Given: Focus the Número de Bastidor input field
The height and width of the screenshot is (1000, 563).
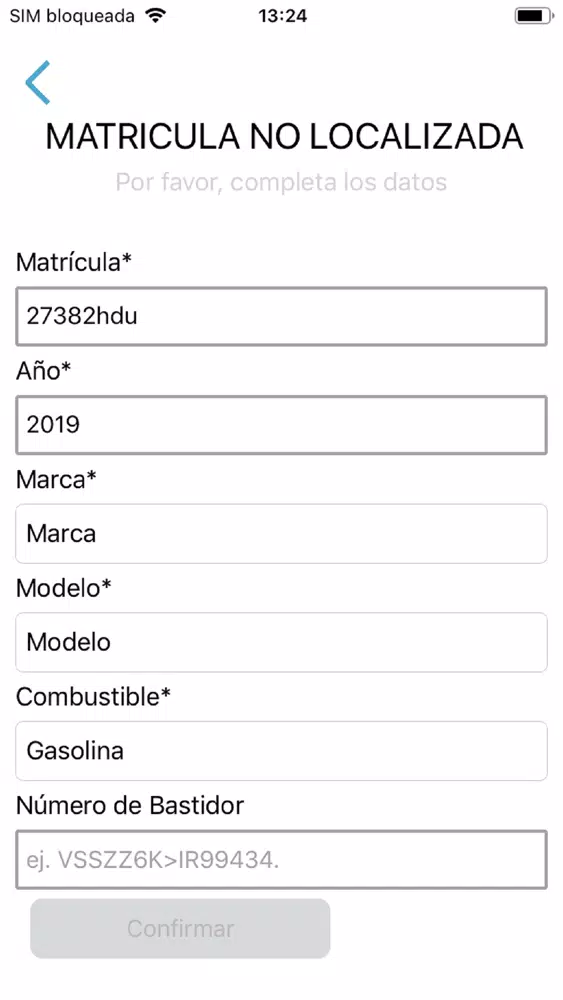Looking at the screenshot, I should click(x=281, y=859).
